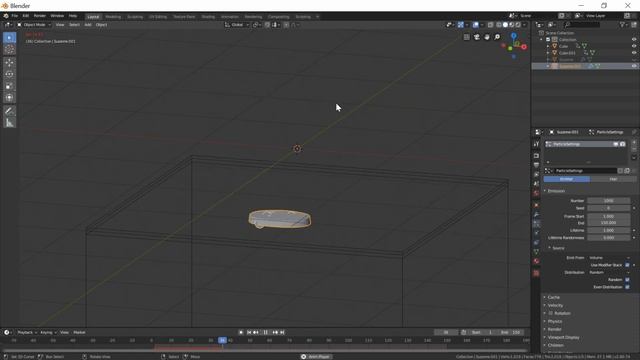Switch to the Modeling workspace tab

tap(113, 17)
